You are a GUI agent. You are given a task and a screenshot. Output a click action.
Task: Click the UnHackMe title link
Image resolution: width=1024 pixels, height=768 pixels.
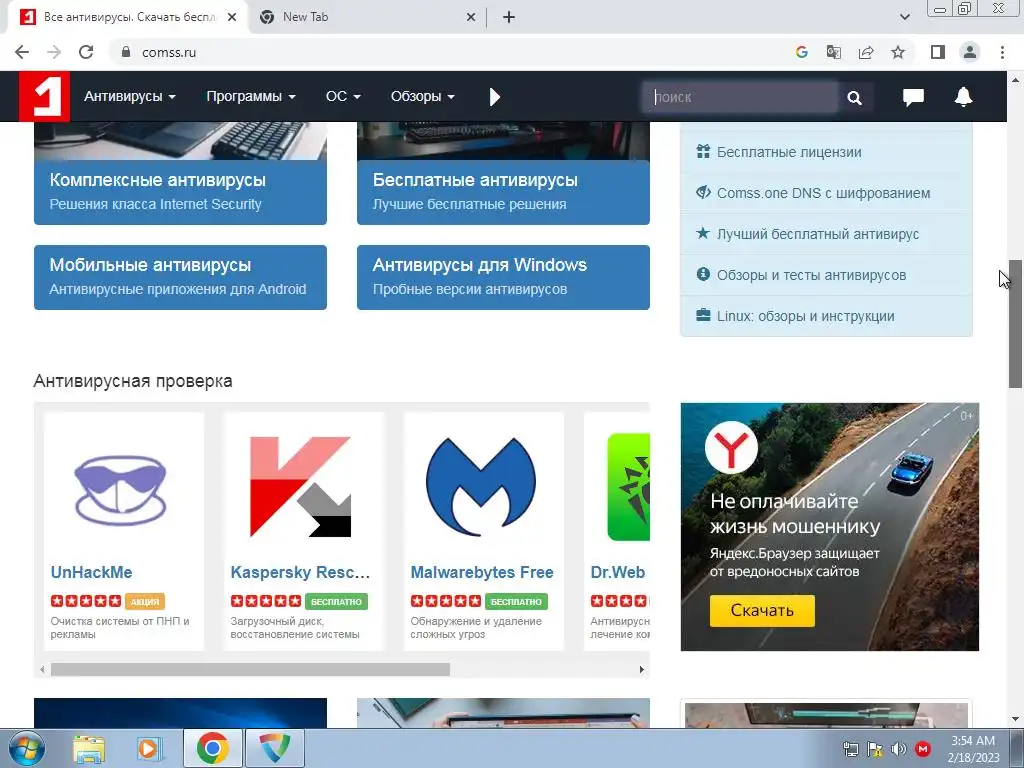[x=91, y=572]
